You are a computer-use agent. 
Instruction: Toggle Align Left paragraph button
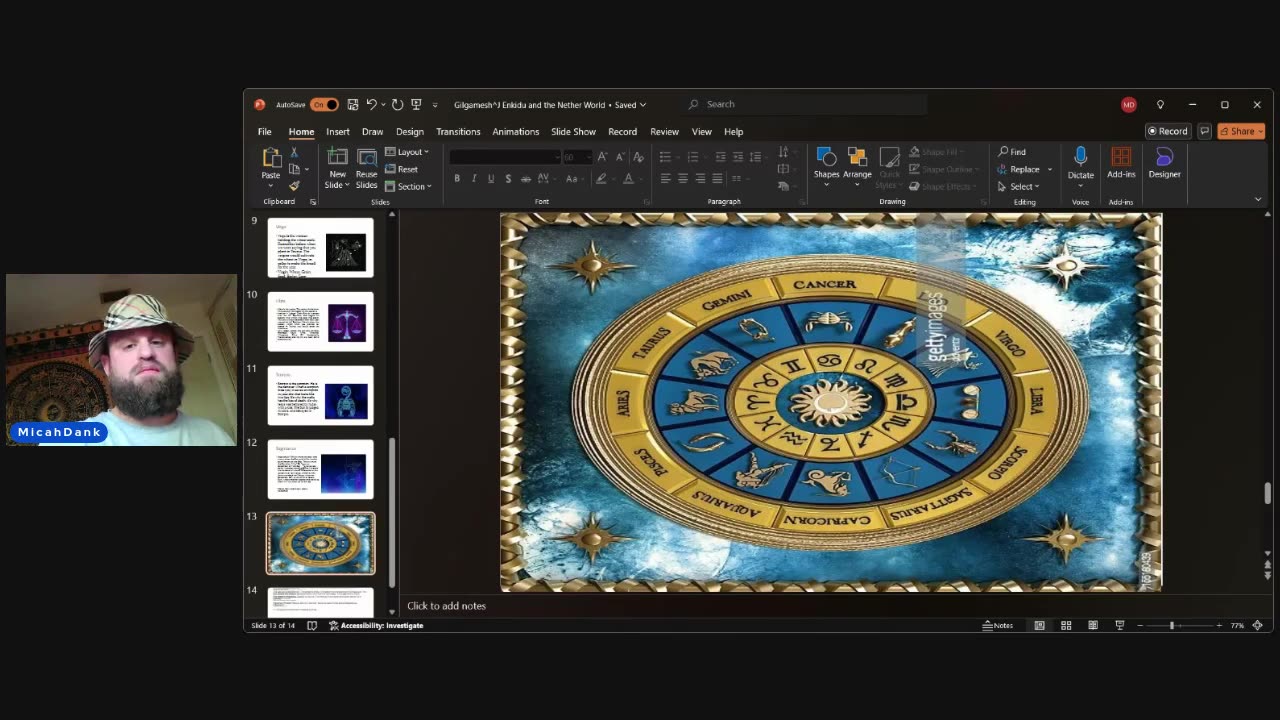pyautogui.click(x=665, y=179)
